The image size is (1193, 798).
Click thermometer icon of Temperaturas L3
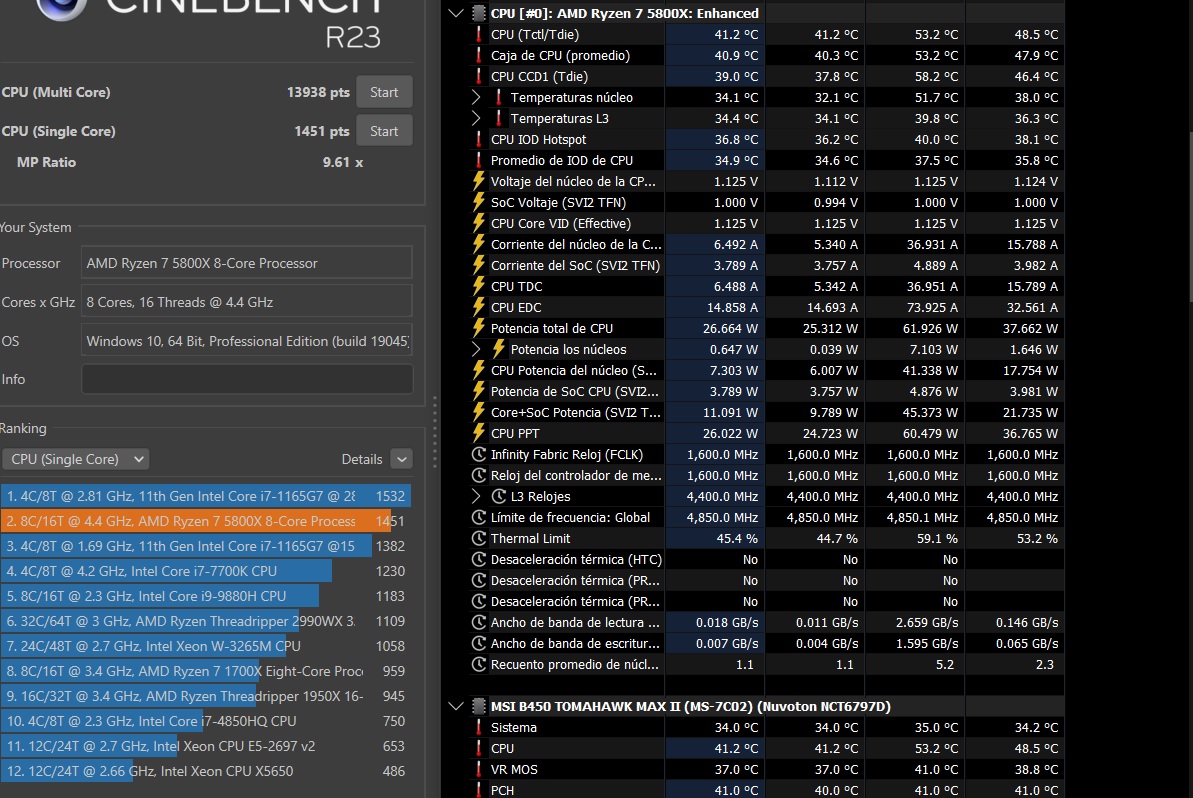point(498,119)
